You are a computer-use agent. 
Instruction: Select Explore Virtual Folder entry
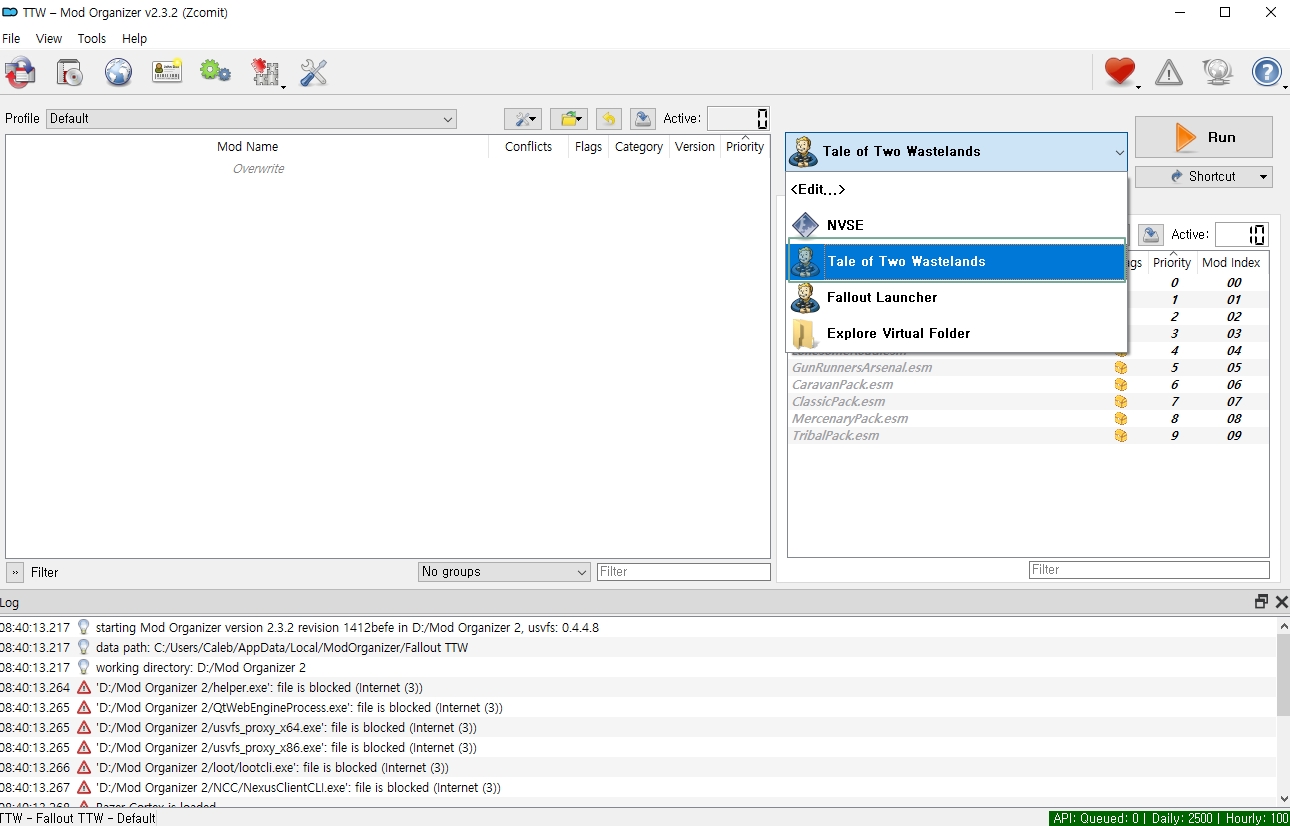coord(957,333)
